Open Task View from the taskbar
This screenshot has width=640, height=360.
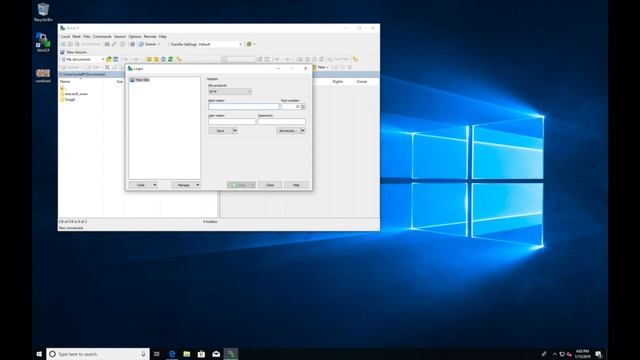click(157, 354)
